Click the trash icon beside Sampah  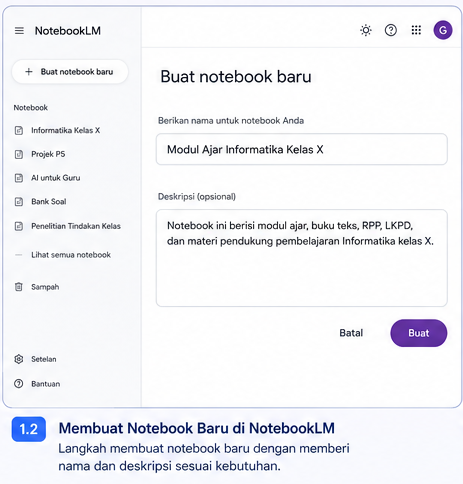pos(19,287)
